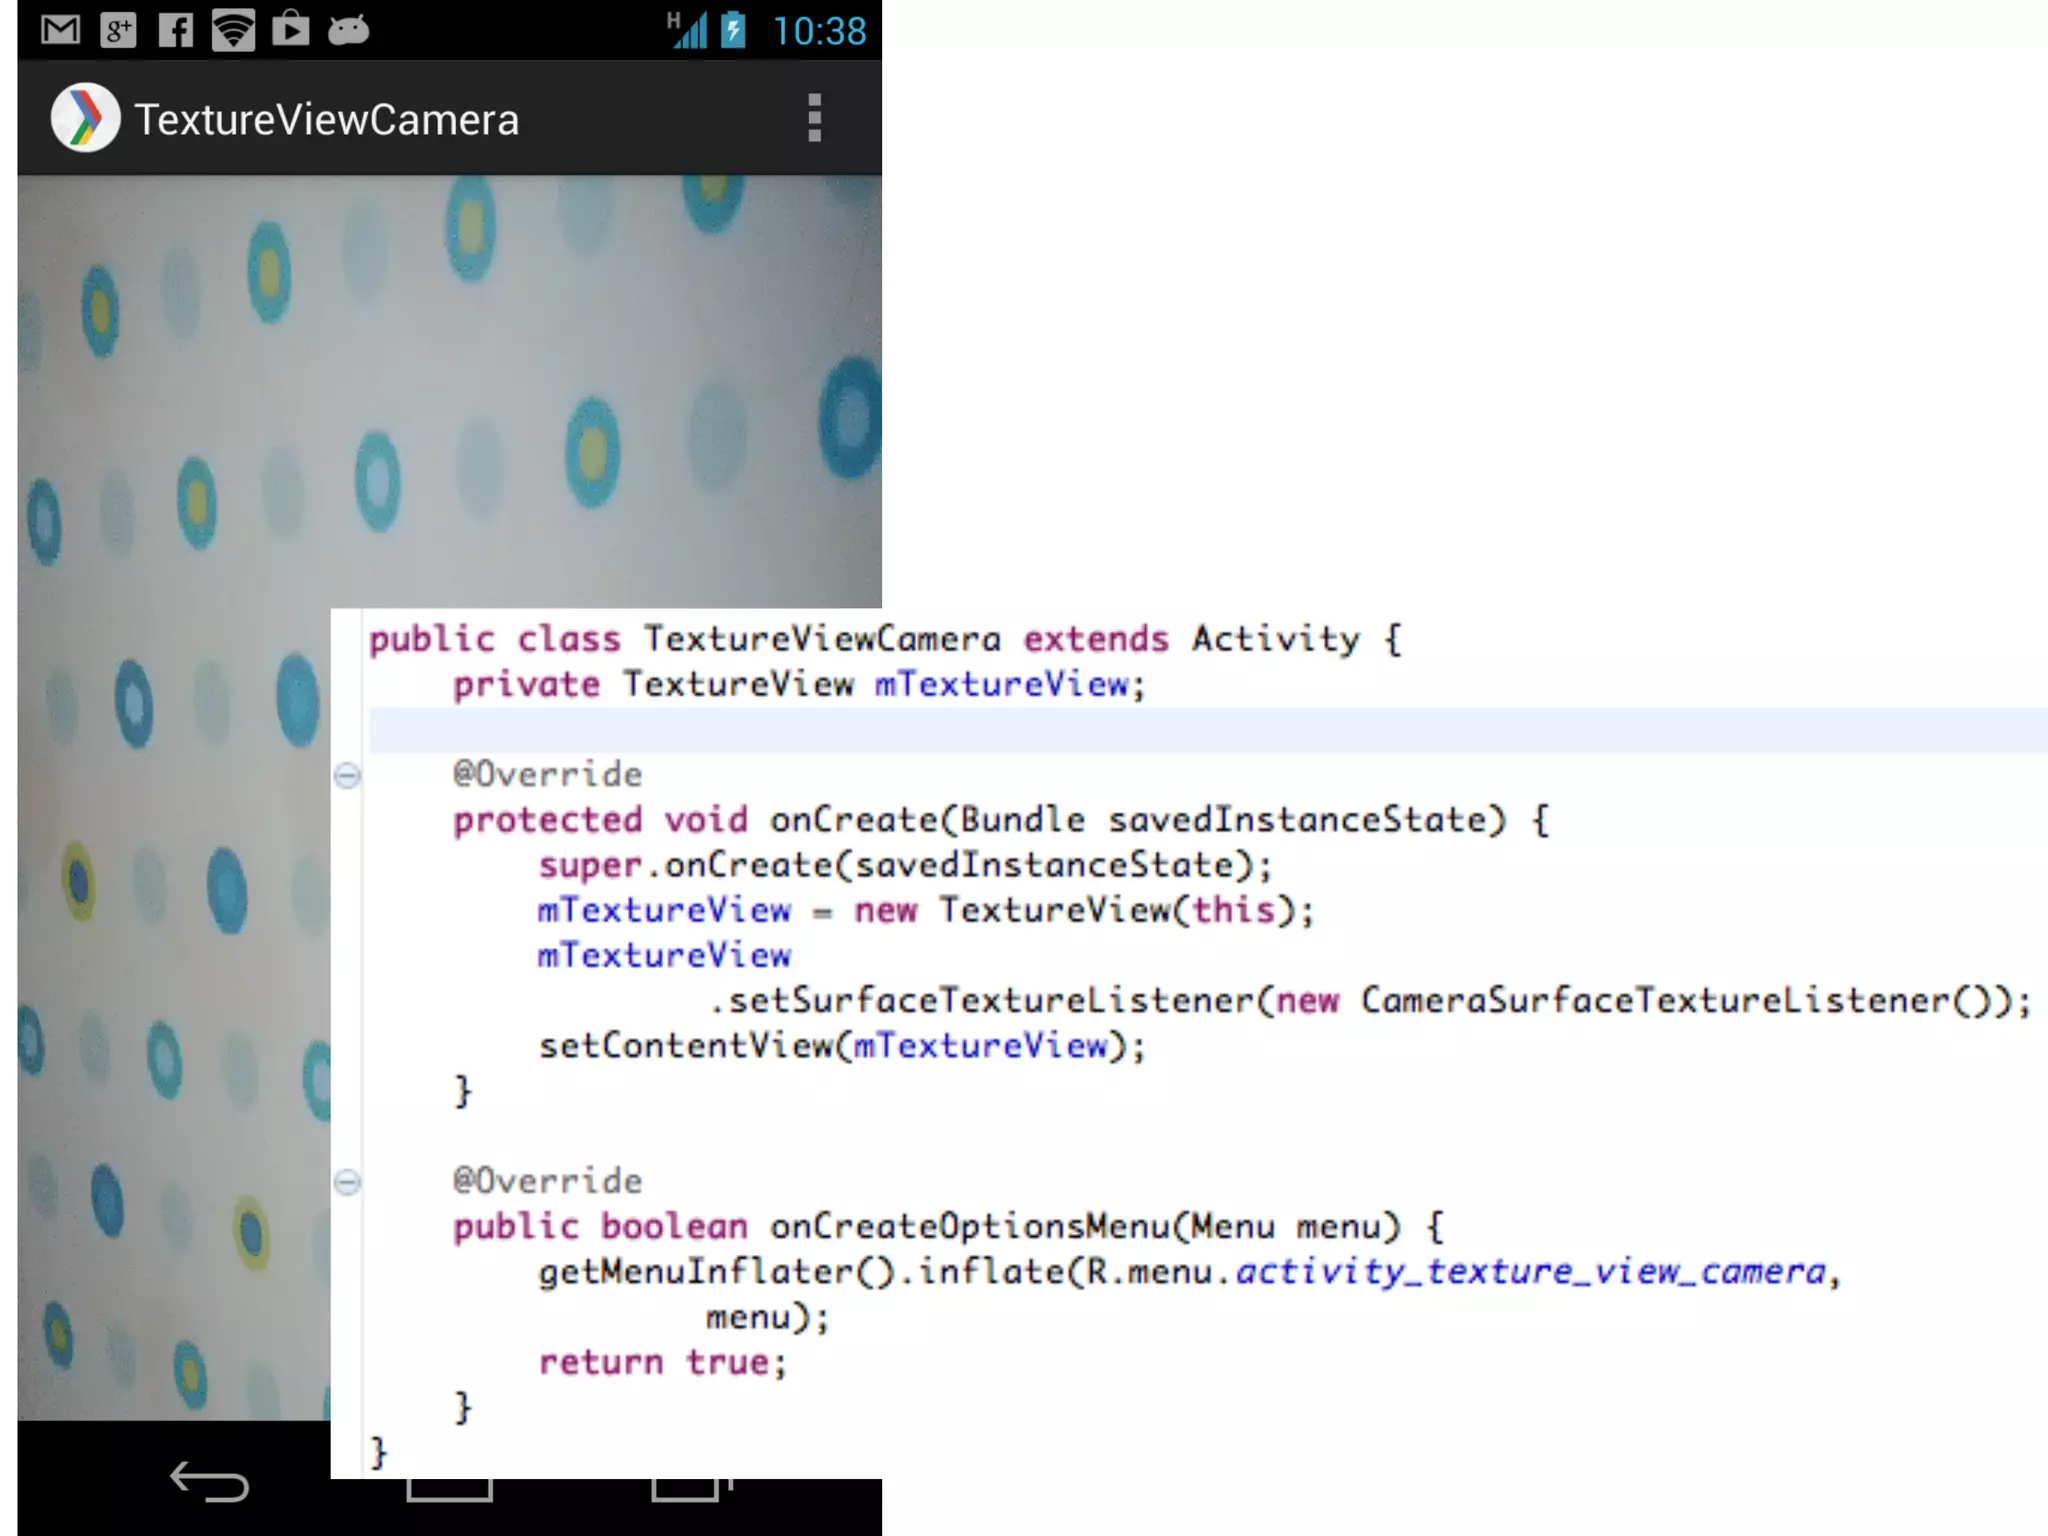This screenshot has width=2048, height=1536.
Task: Tap the status bar clock showing 10:38
Action: click(x=819, y=31)
